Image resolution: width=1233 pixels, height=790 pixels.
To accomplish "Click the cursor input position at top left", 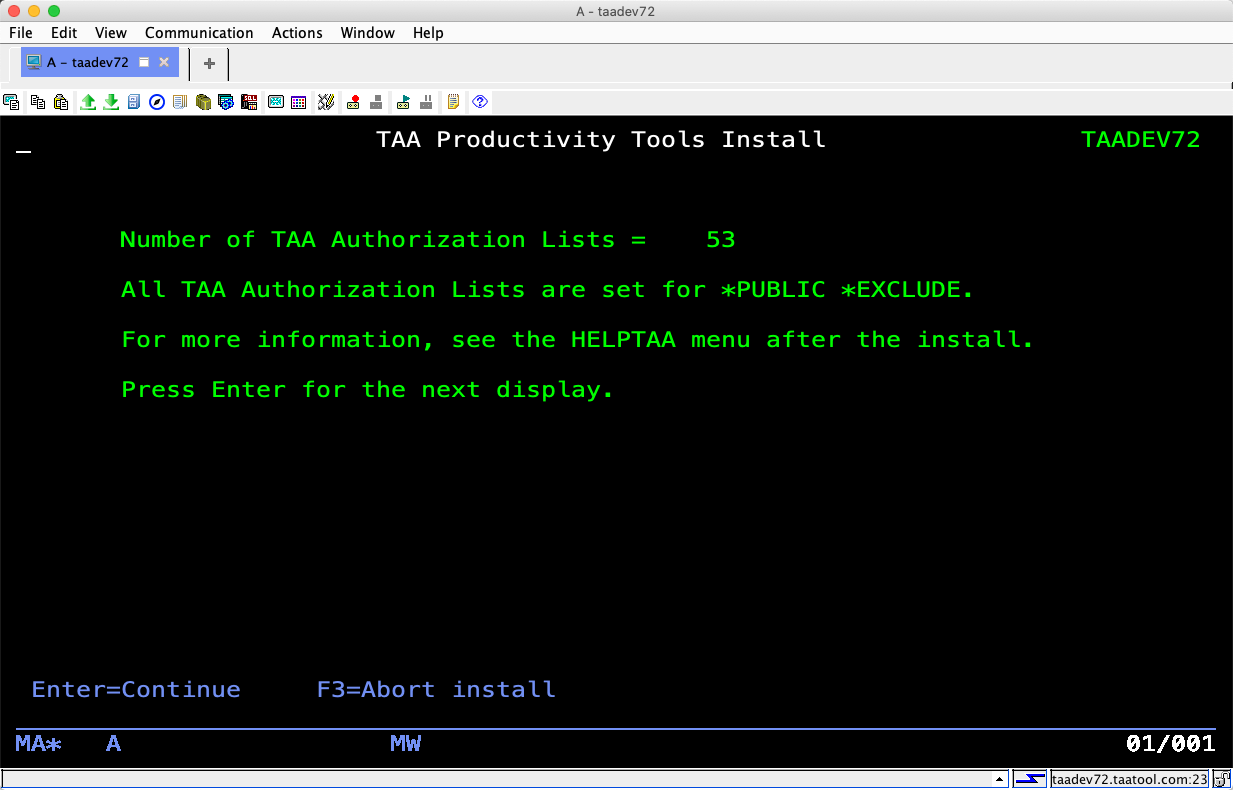I will [23, 150].
